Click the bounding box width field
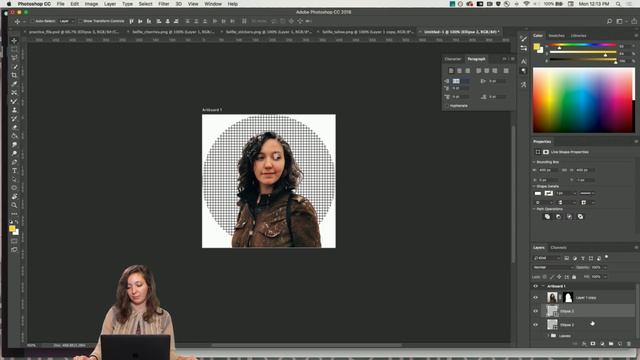640x360 pixels. click(548, 170)
